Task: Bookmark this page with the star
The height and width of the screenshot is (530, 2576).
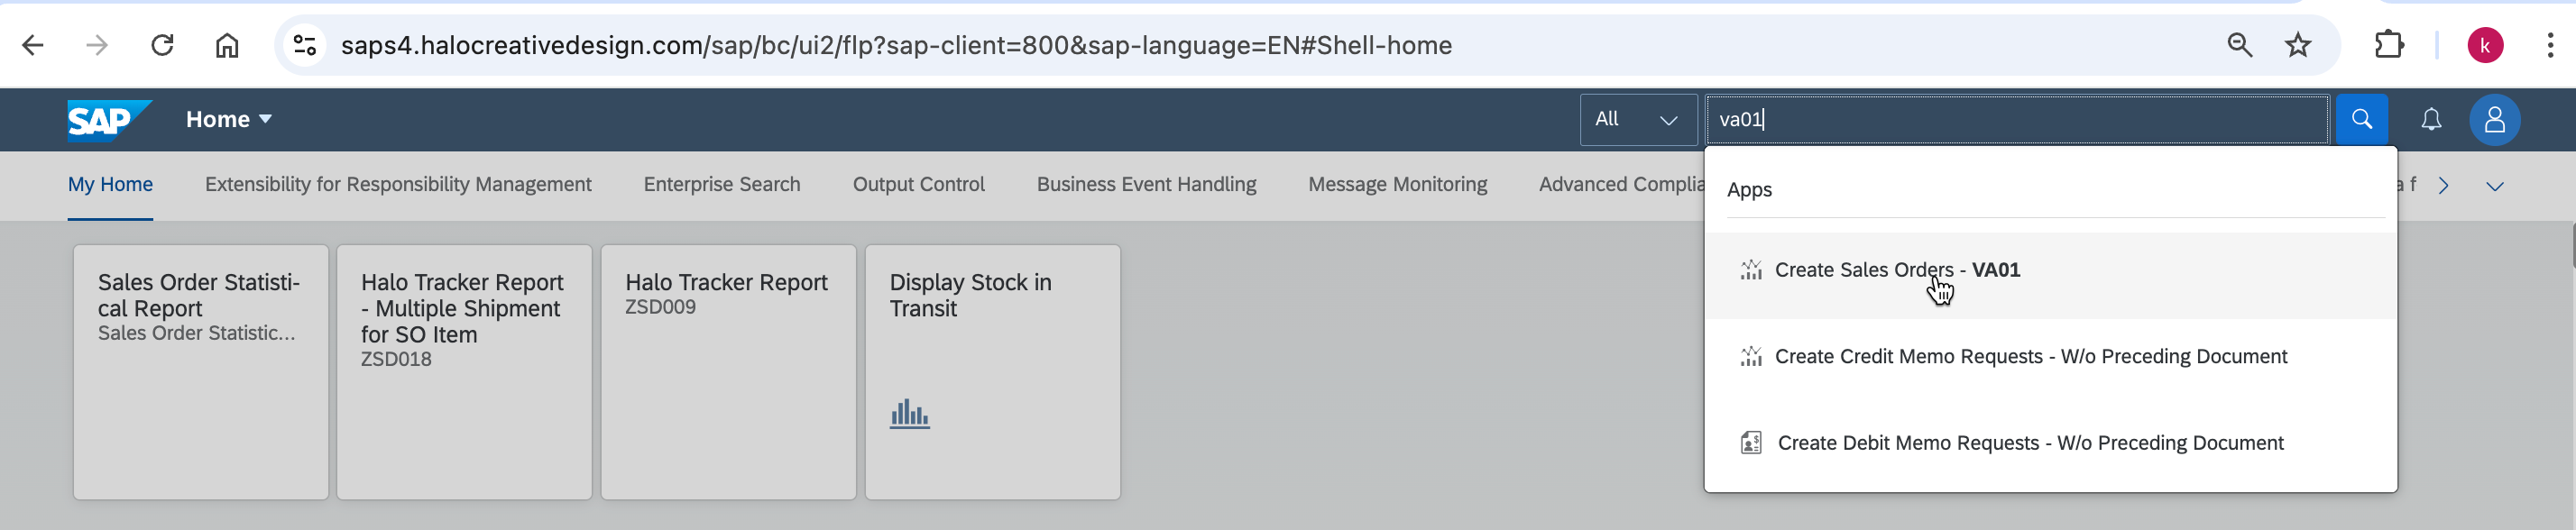Action: [2298, 45]
